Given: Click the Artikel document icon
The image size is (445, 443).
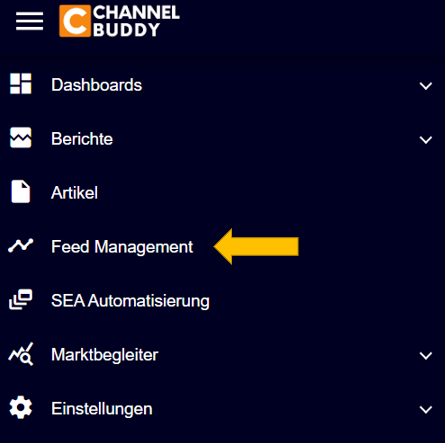Looking at the screenshot, I should [x=21, y=192].
